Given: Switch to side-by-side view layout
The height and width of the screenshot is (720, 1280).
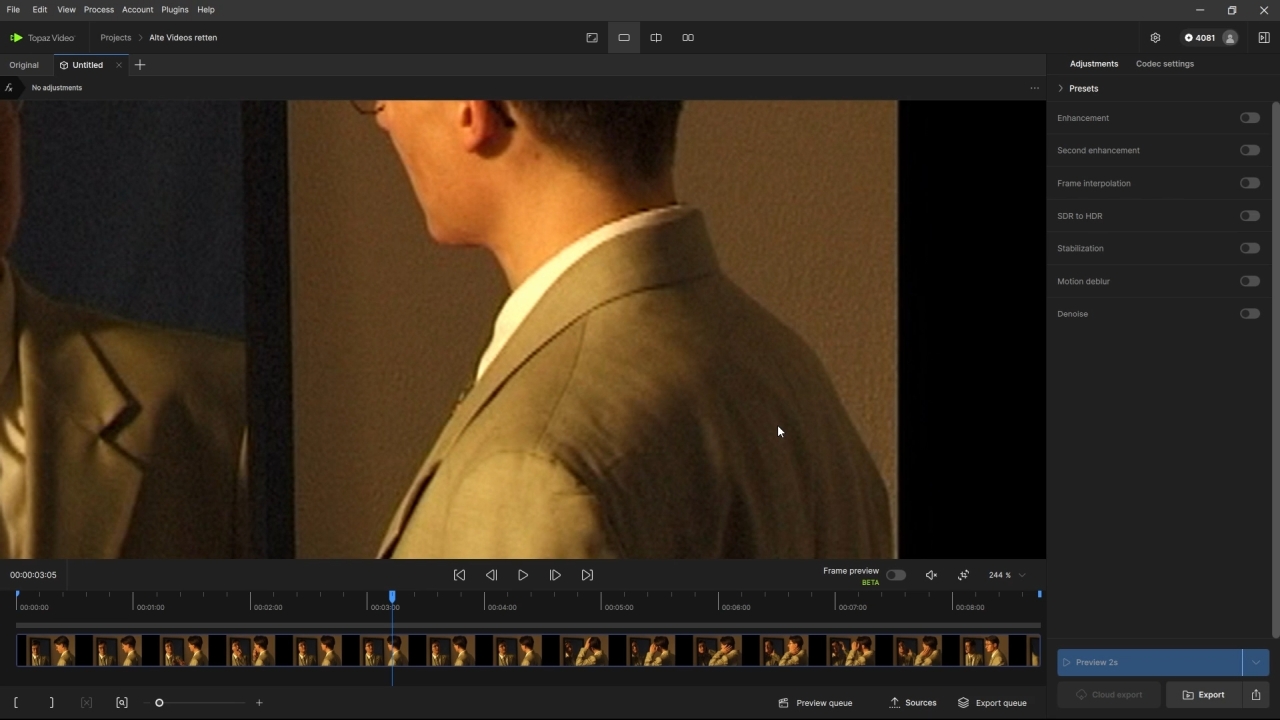Looking at the screenshot, I should 688,38.
